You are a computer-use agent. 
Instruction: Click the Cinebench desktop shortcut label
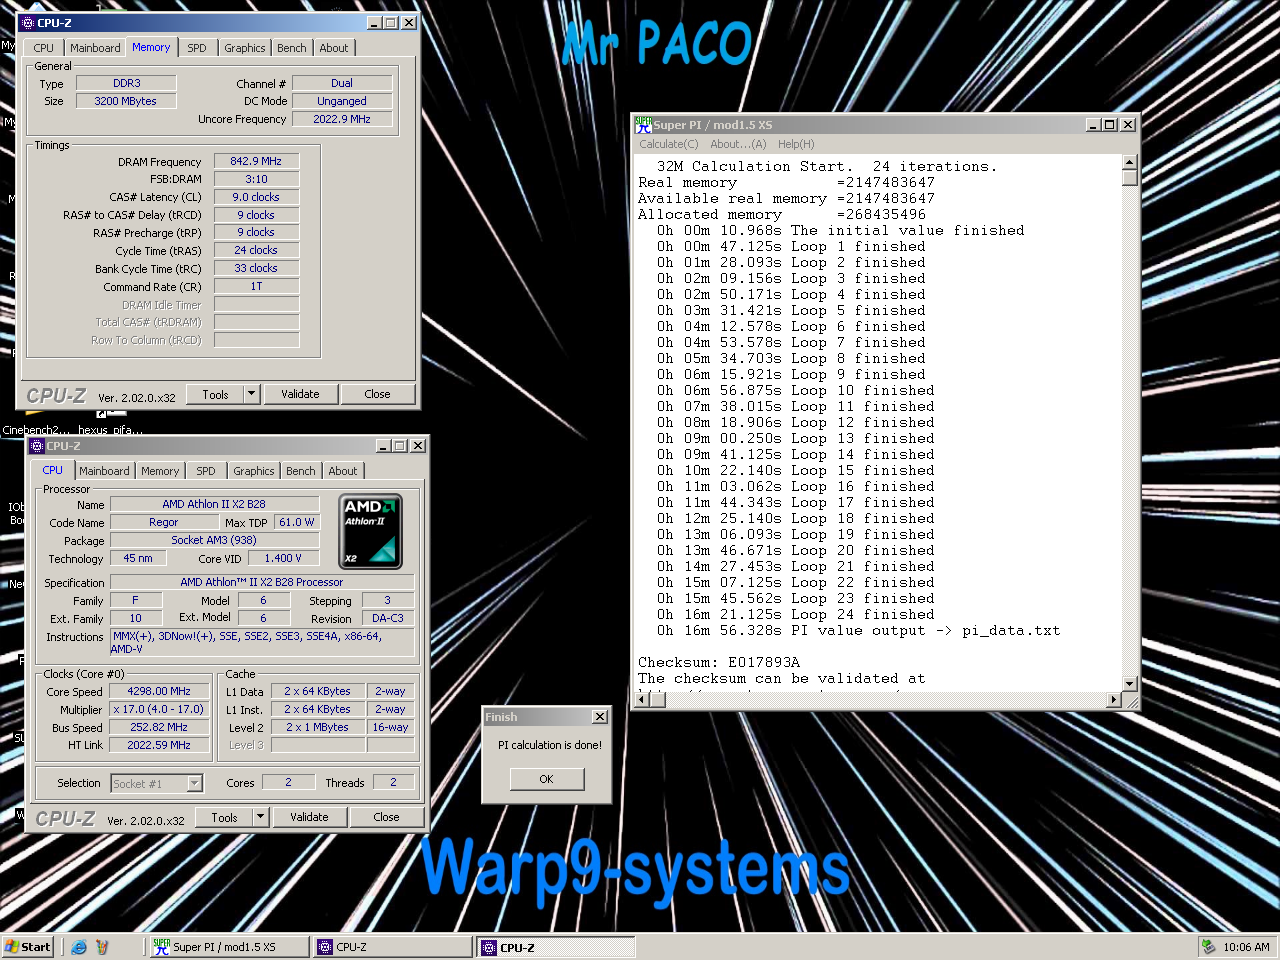point(38,430)
